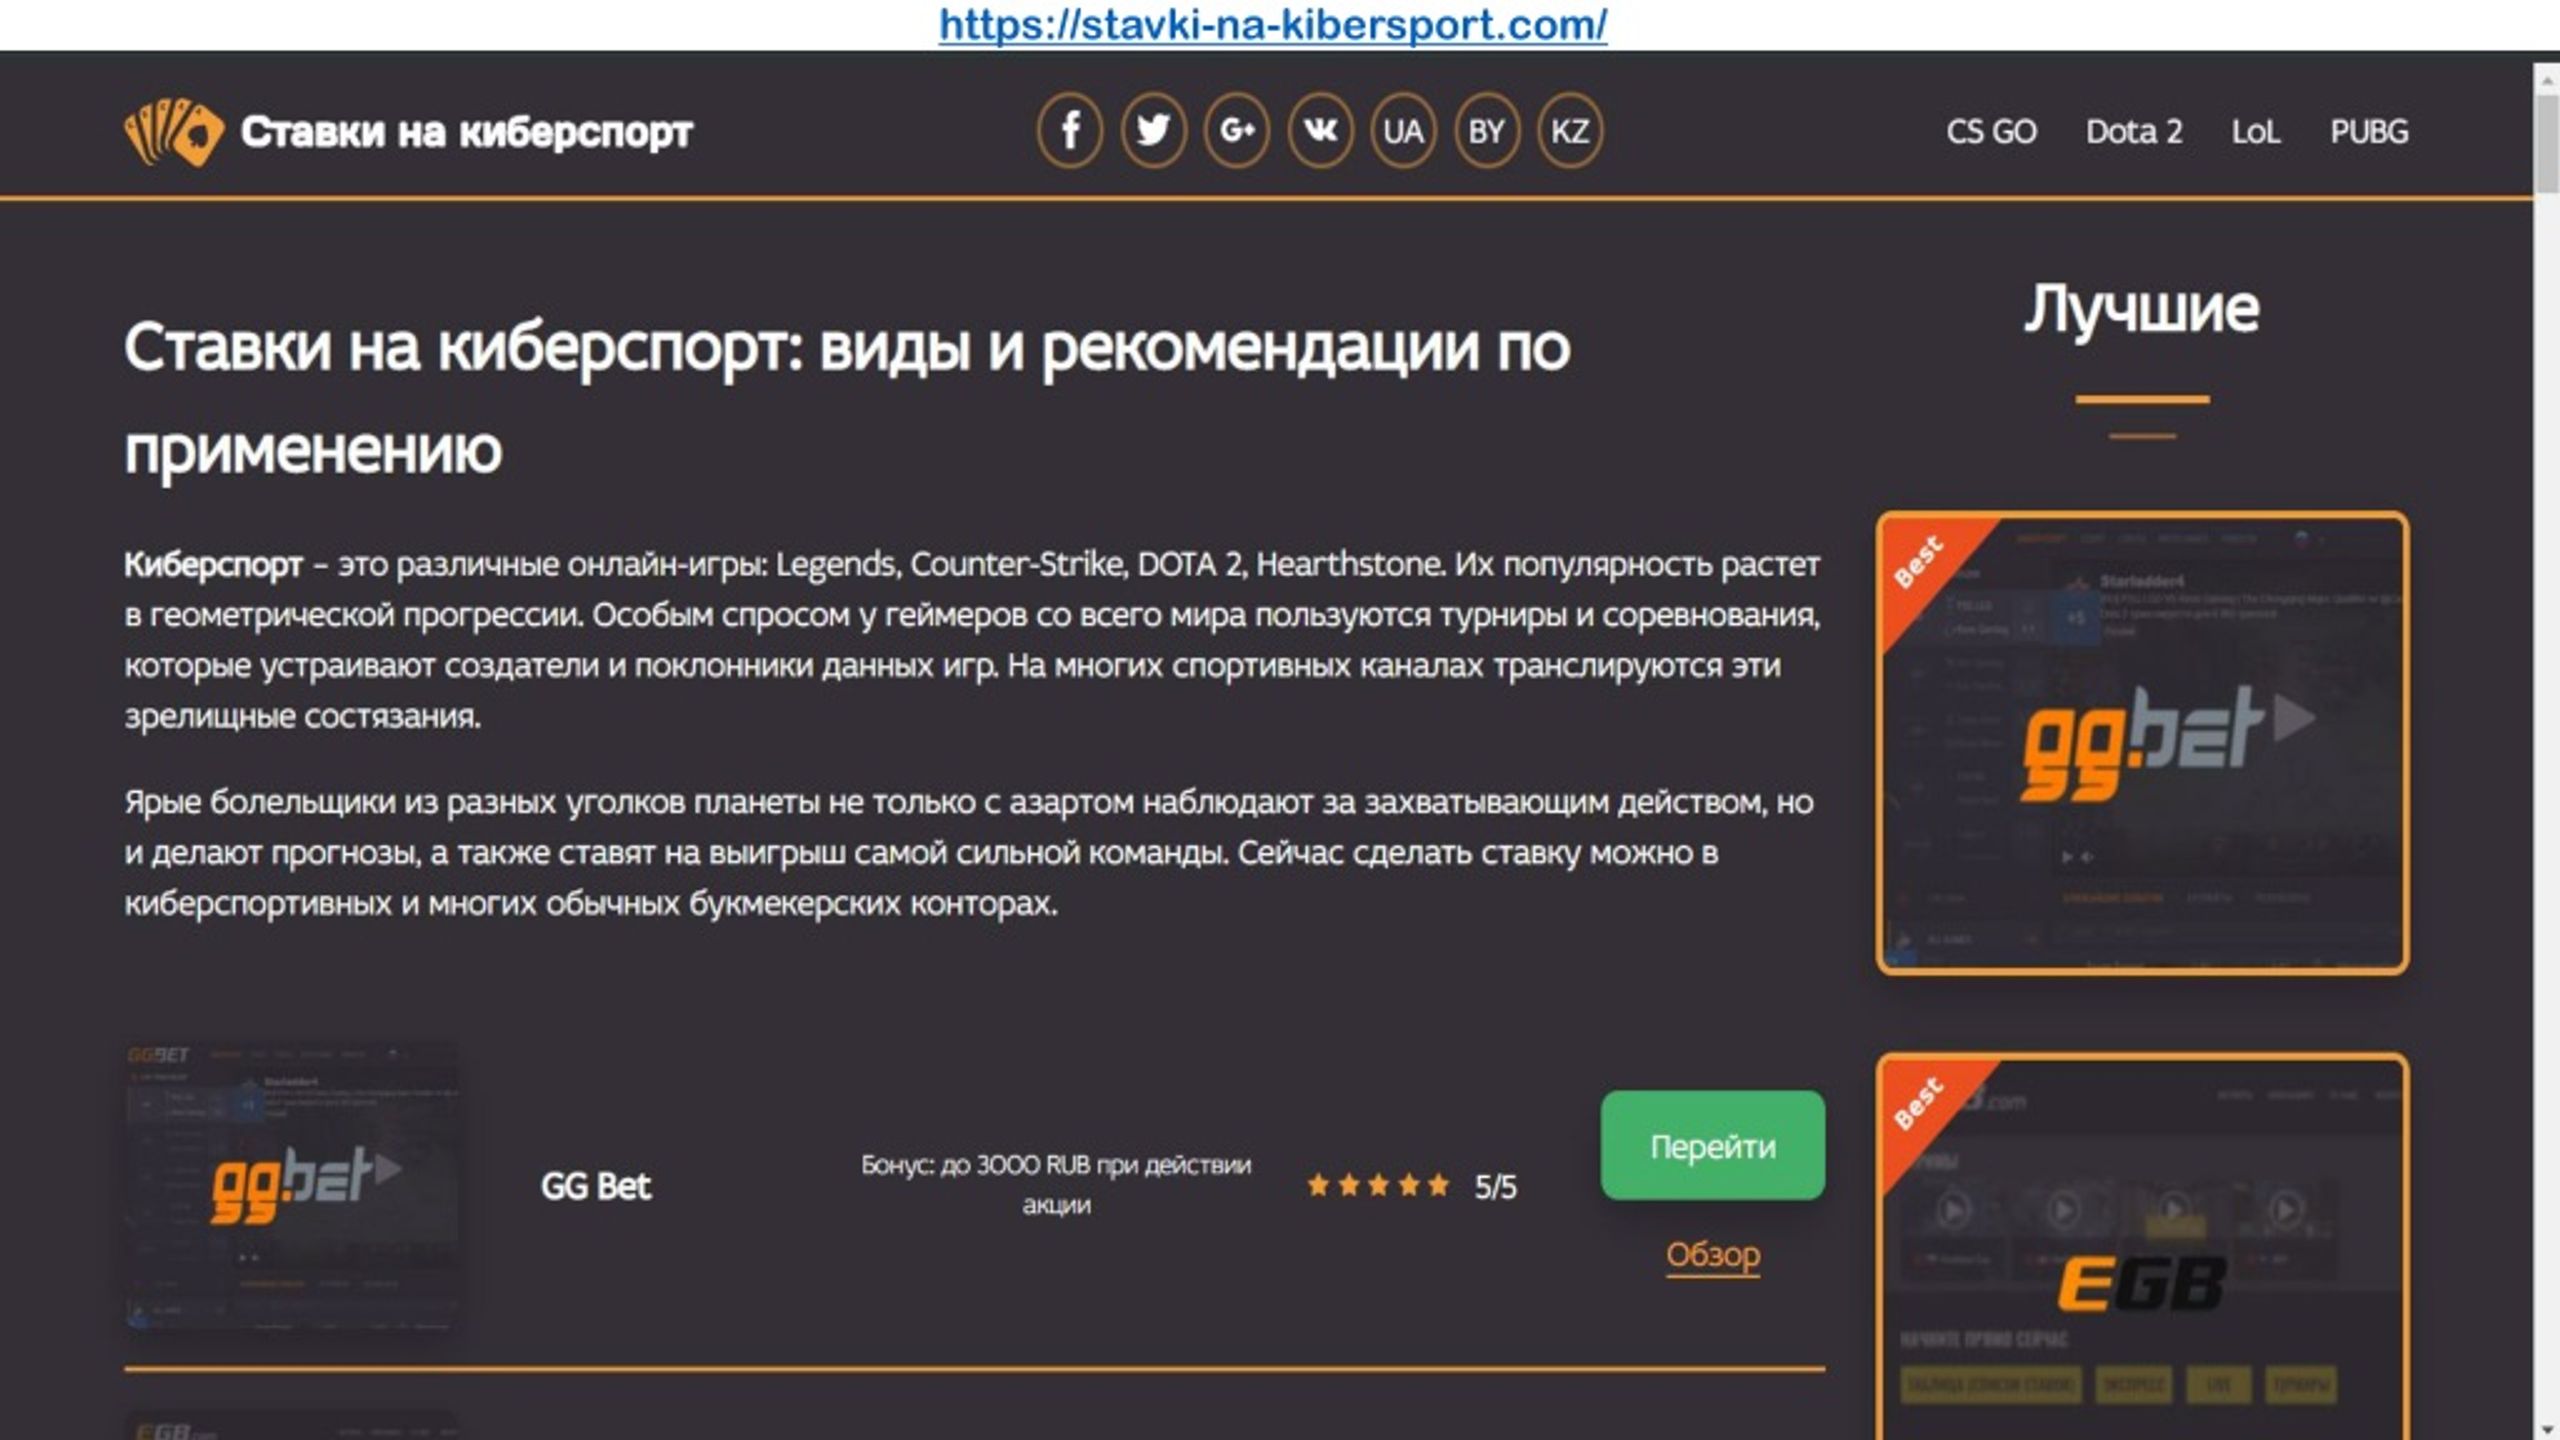Click the main article heading
Screen dimensions: 2560x1440
[846, 398]
